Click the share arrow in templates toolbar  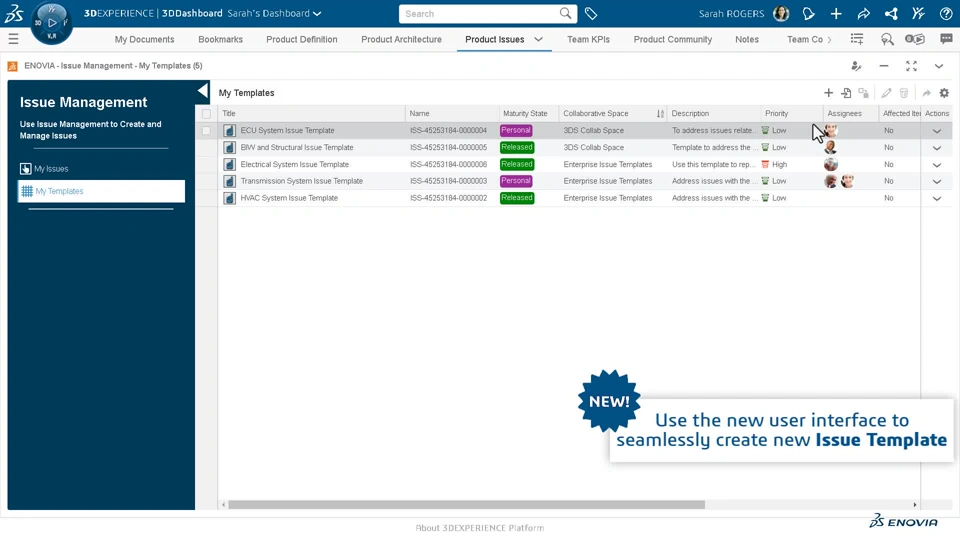click(x=926, y=93)
